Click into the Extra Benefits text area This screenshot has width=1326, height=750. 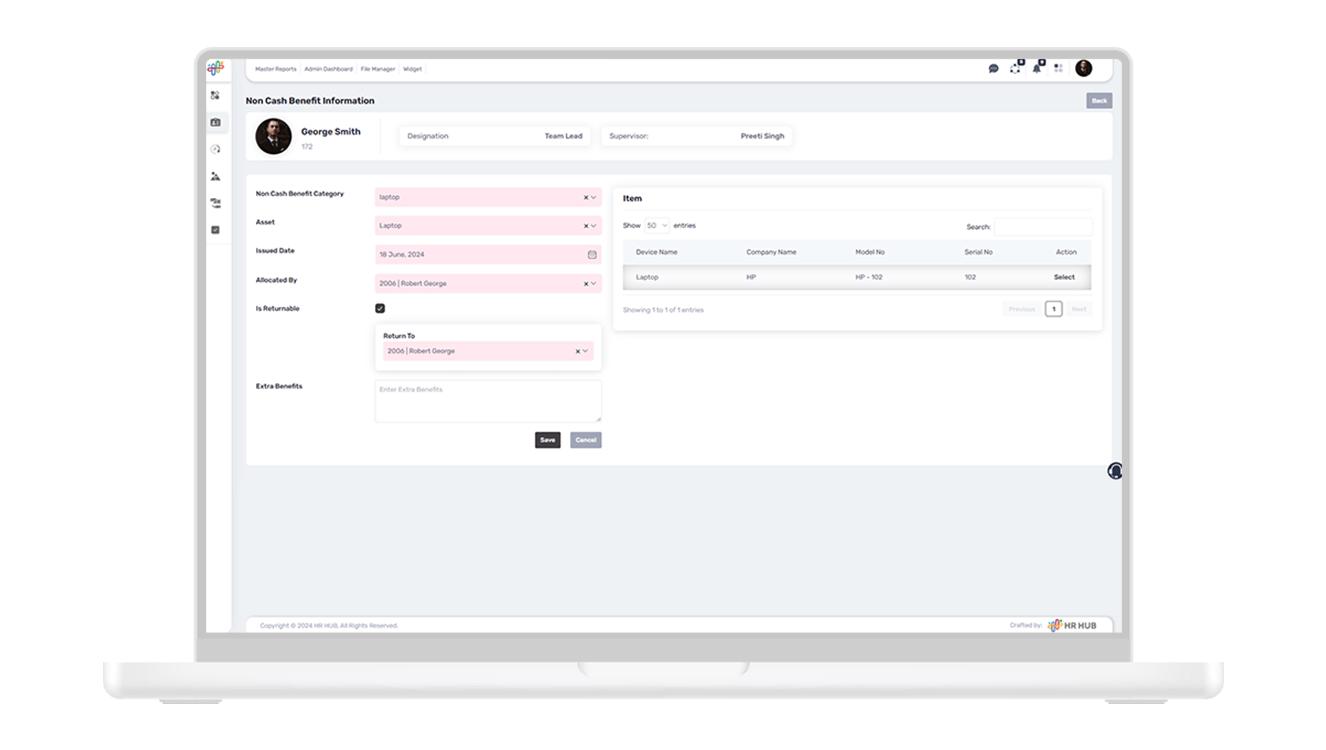(x=488, y=401)
